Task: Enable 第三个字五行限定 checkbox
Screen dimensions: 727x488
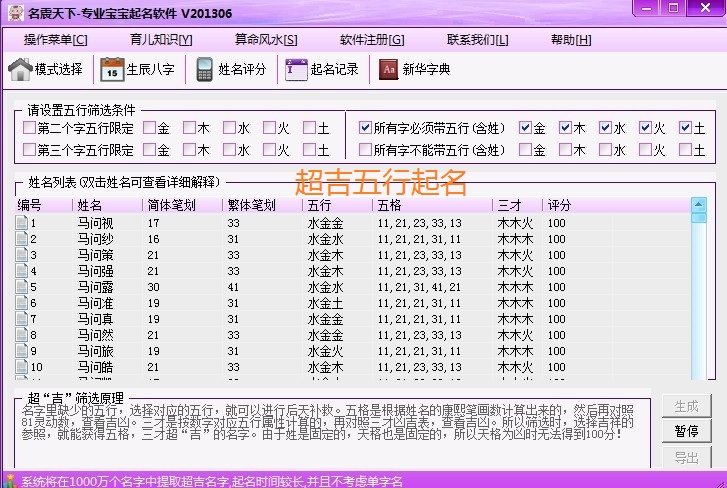Action: click(29, 149)
